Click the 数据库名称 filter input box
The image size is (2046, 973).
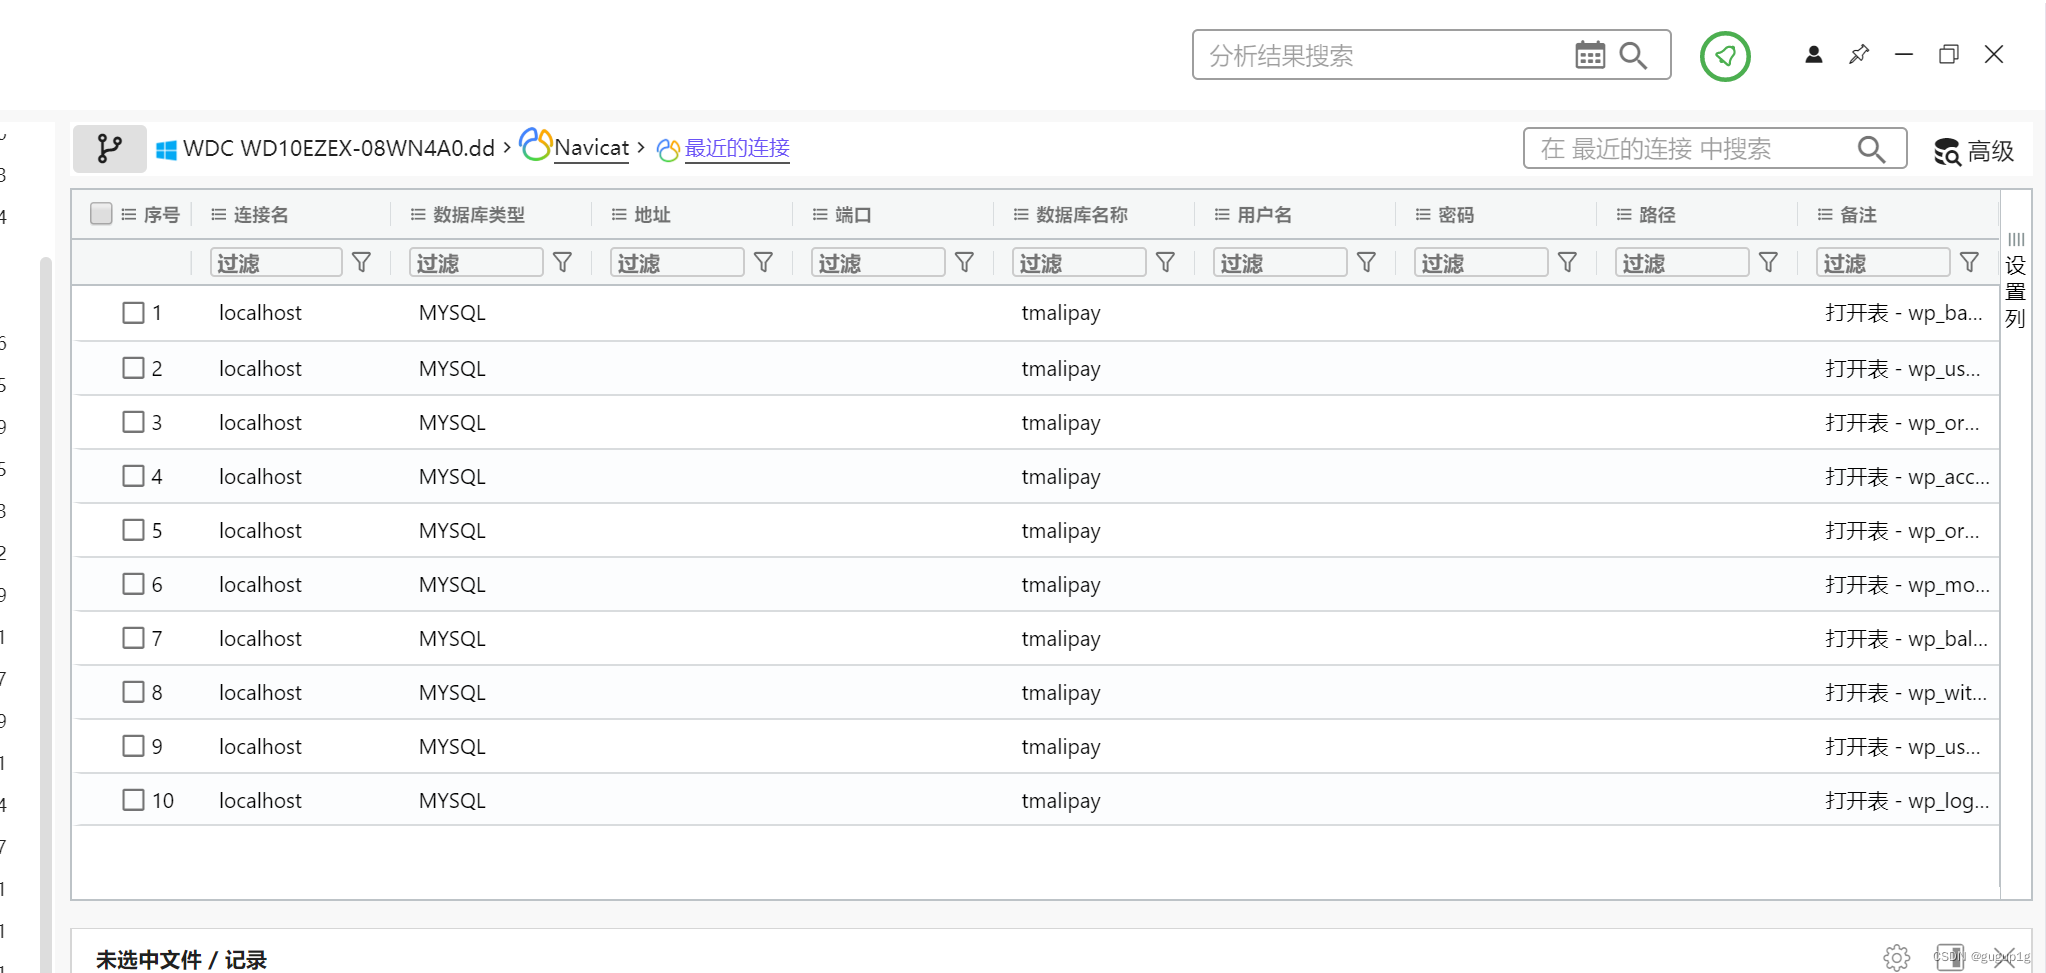click(1079, 262)
